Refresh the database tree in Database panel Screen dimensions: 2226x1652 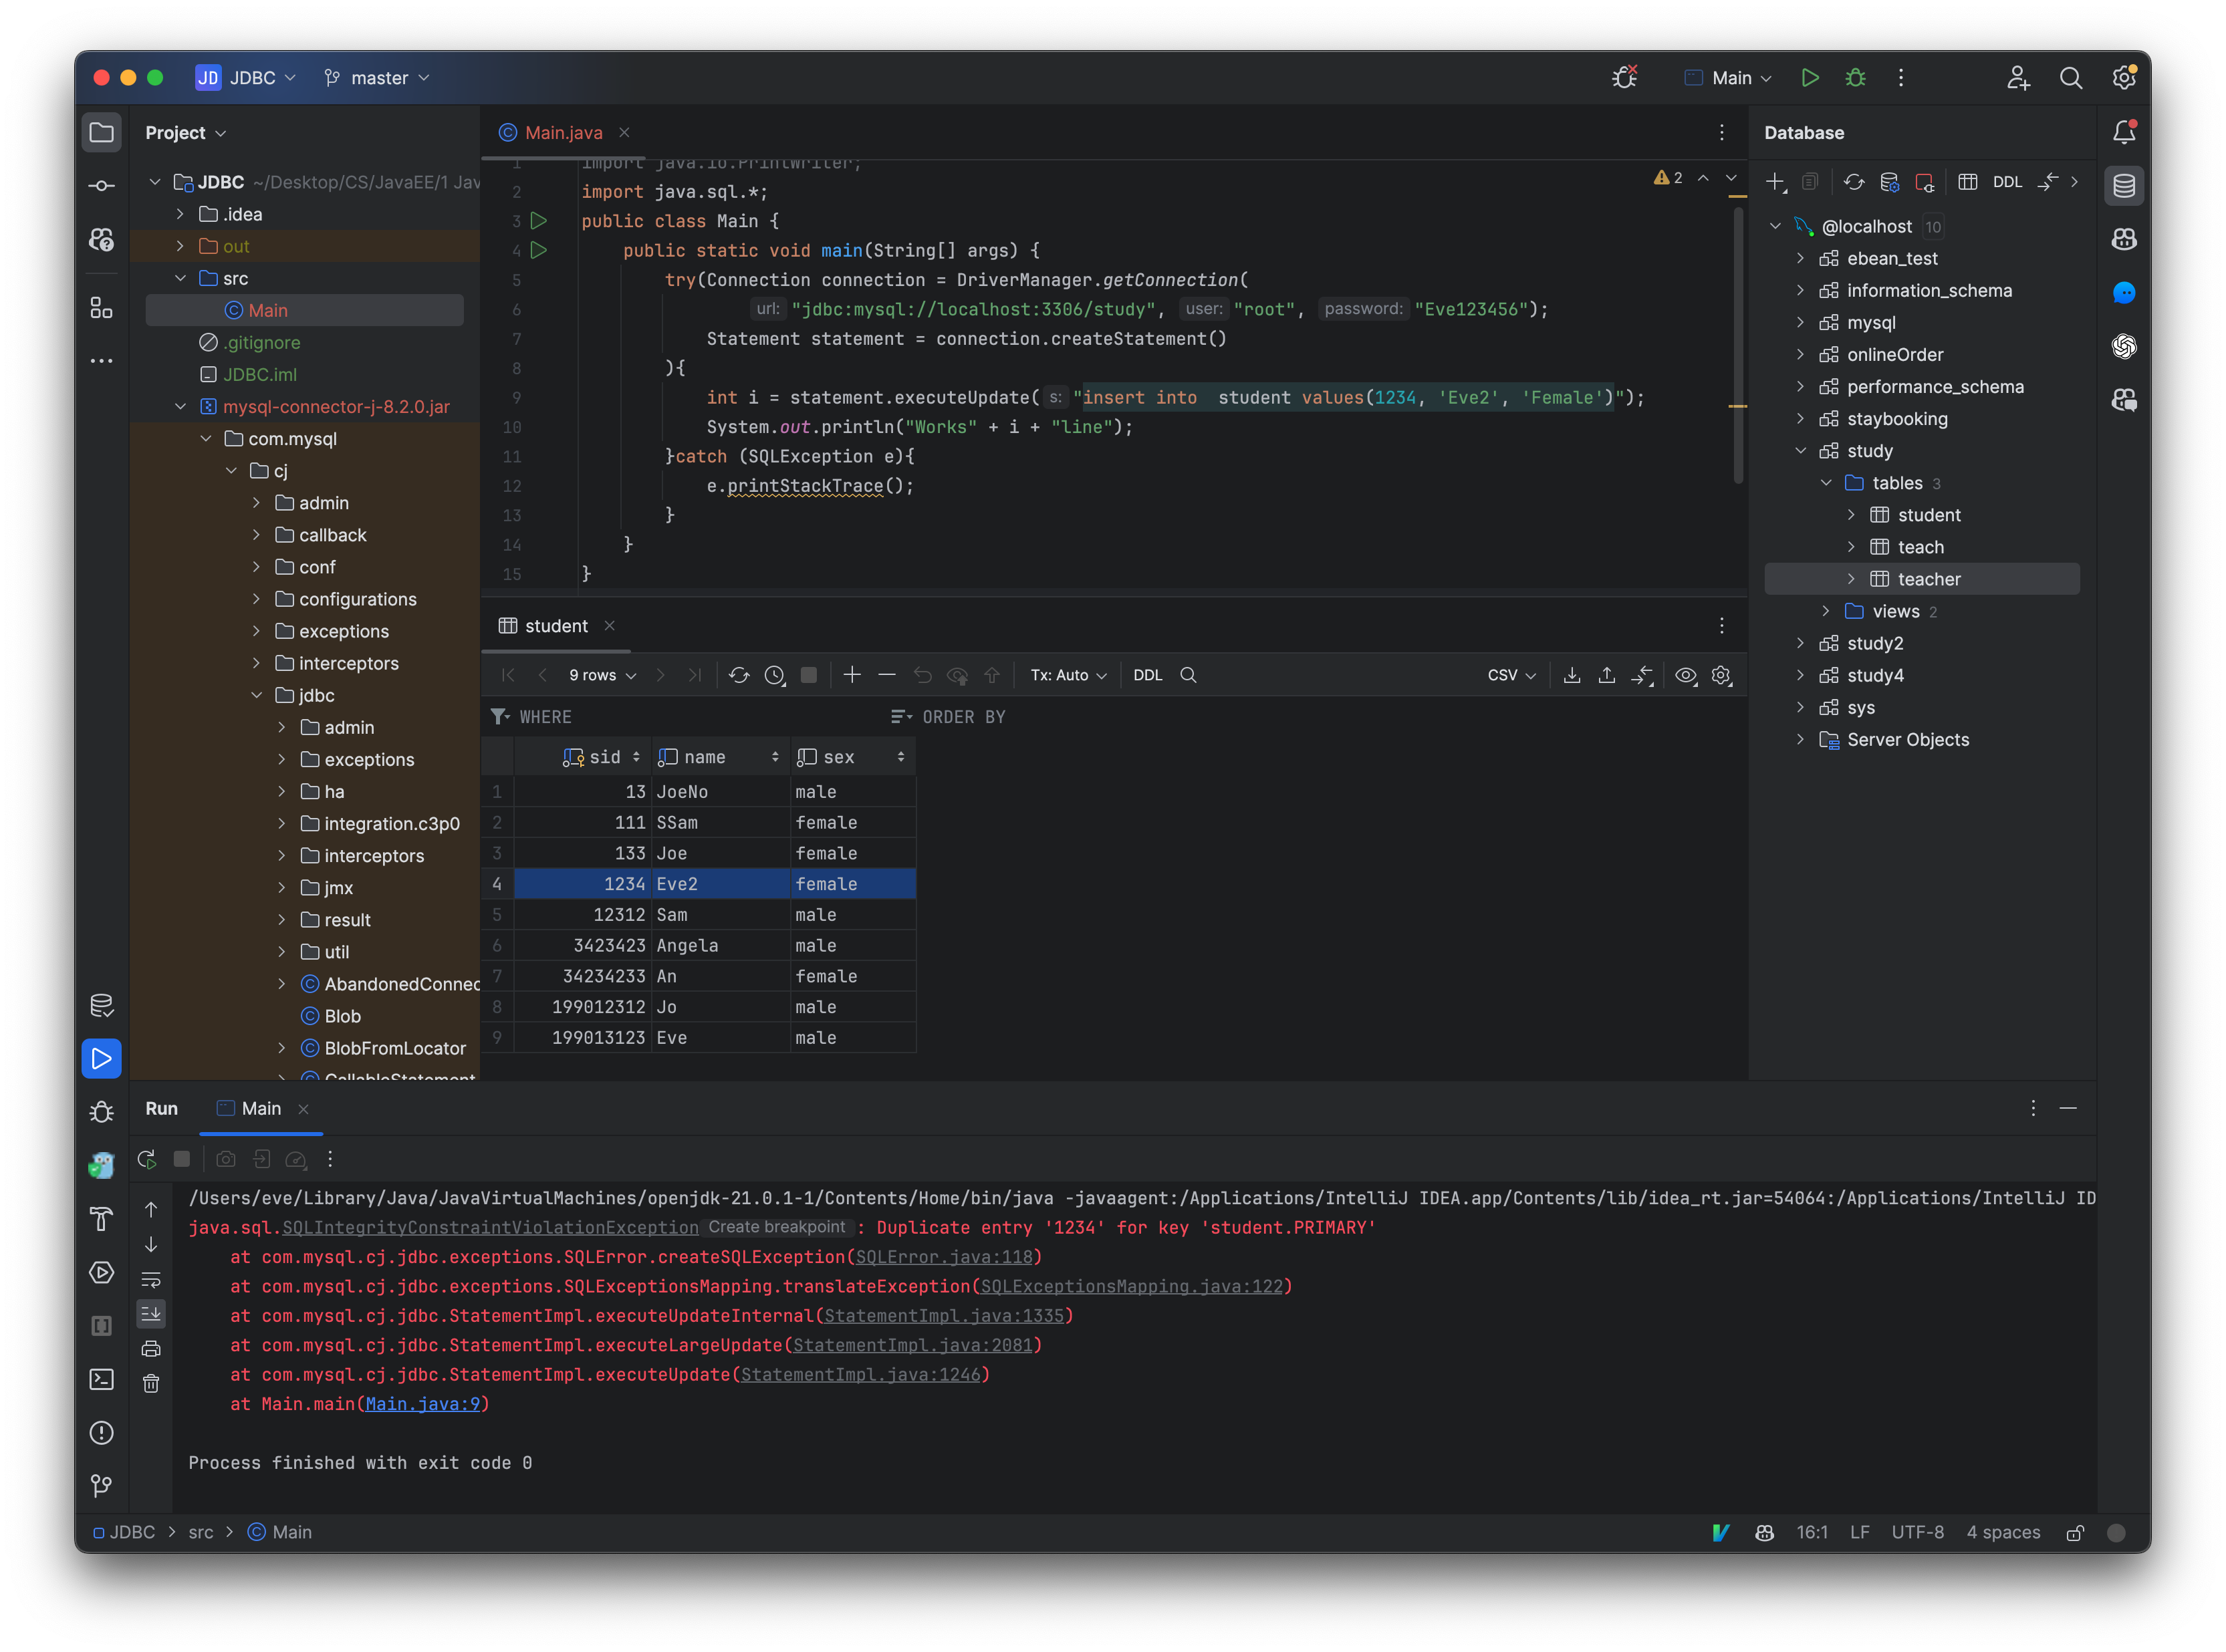coord(1853,182)
